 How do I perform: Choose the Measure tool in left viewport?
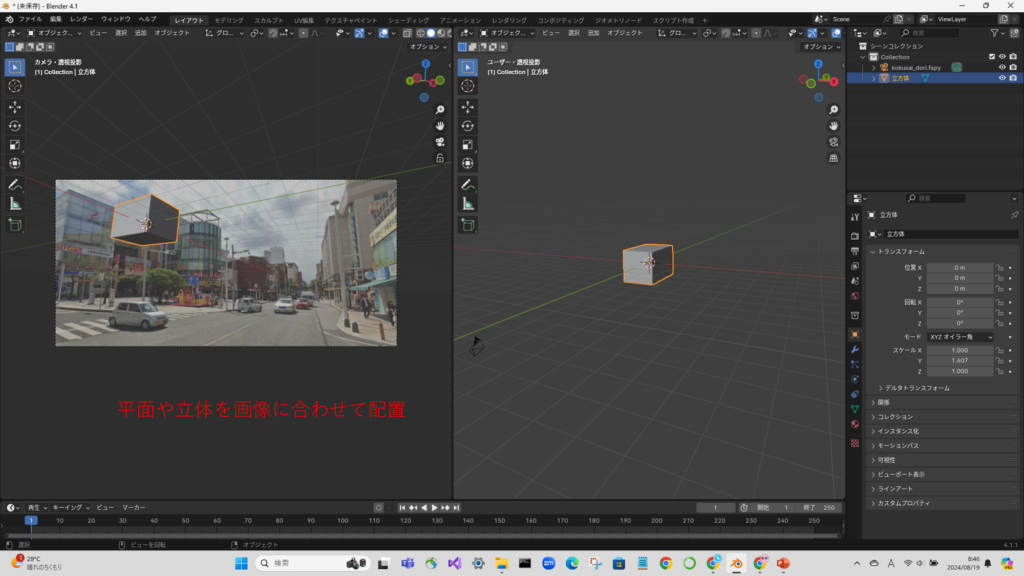pos(15,204)
